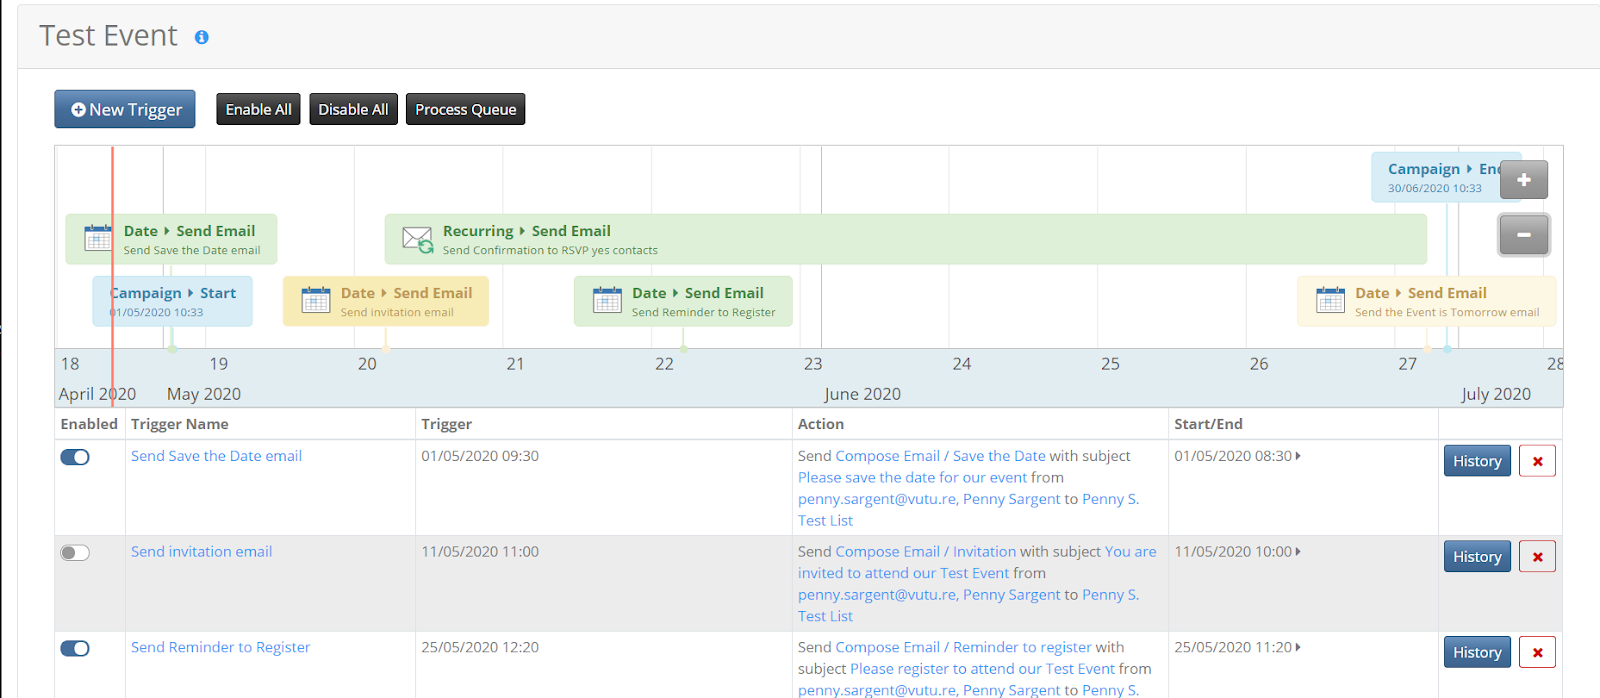
Task: Enable the Send invitation email toggle
Action: pos(75,553)
